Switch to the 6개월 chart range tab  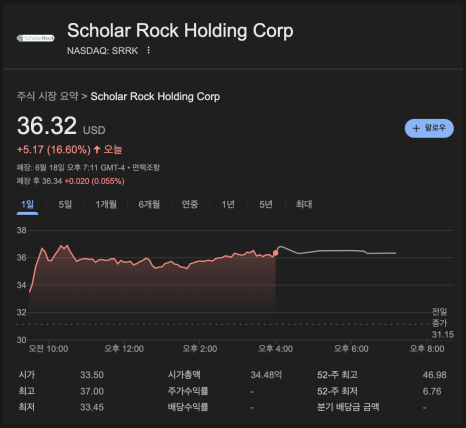(x=149, y=204)
